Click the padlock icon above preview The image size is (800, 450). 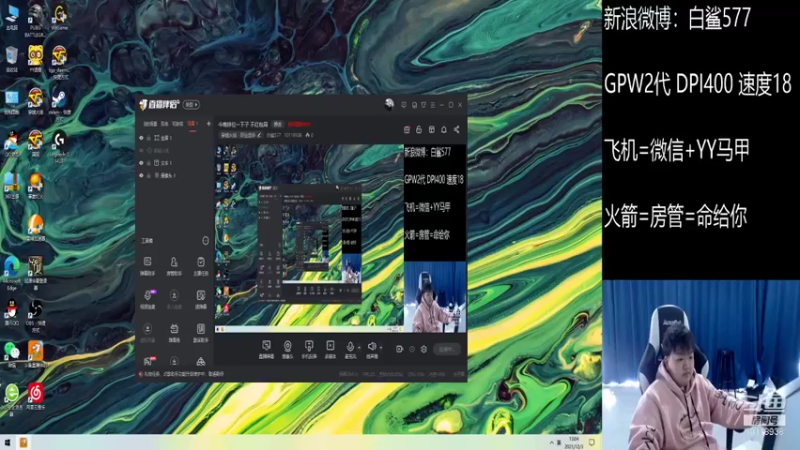point(419,130)
